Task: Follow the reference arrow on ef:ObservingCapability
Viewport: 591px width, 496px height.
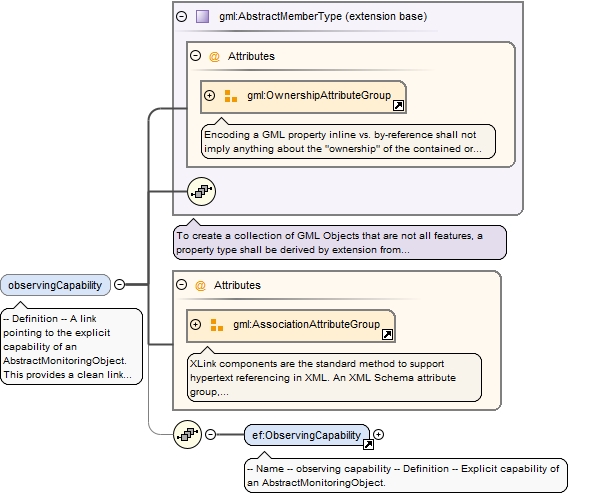Action: (x=368, y=445)
